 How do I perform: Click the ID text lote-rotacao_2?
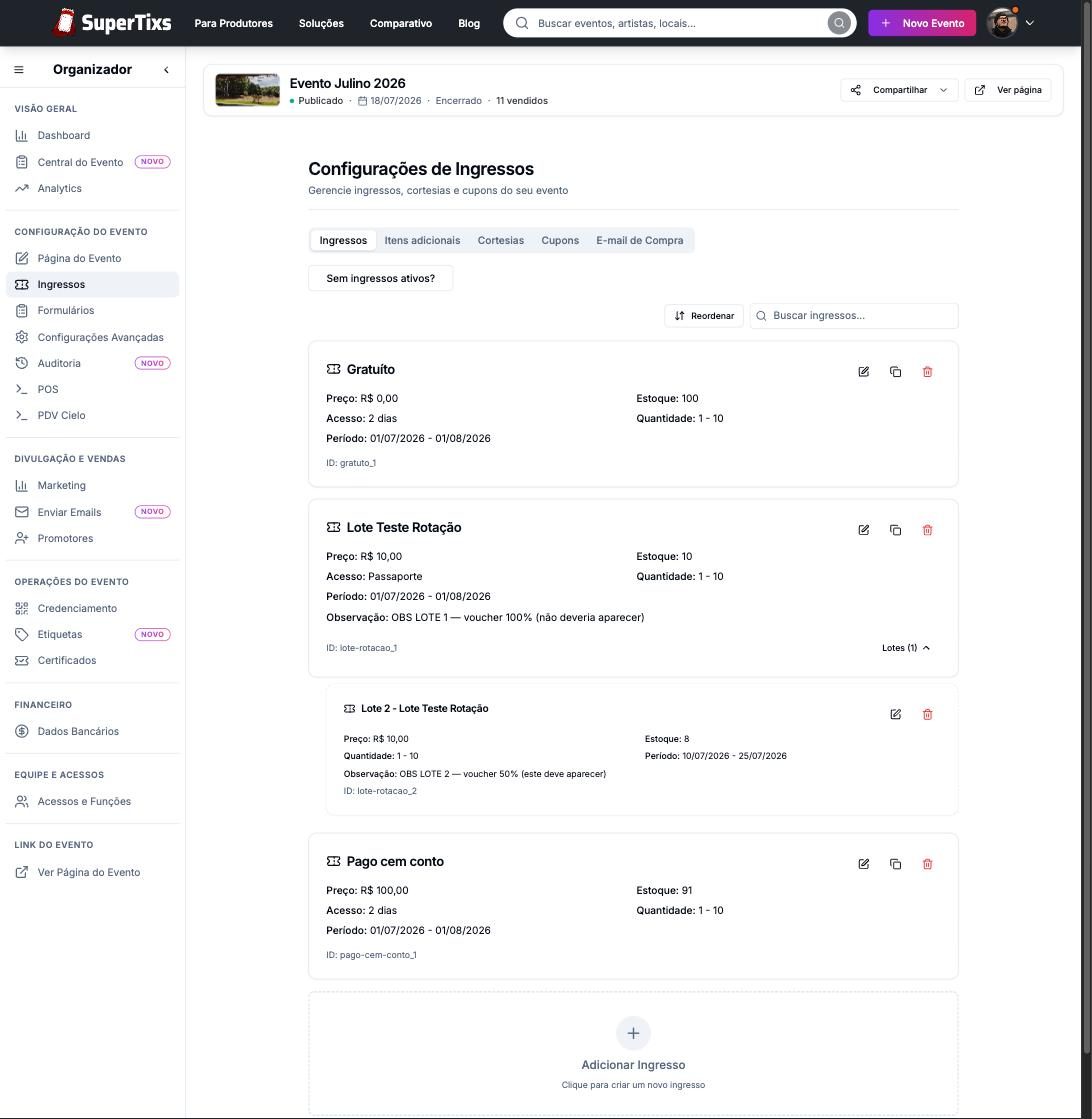pyautogui.click(x=380, y=791)
